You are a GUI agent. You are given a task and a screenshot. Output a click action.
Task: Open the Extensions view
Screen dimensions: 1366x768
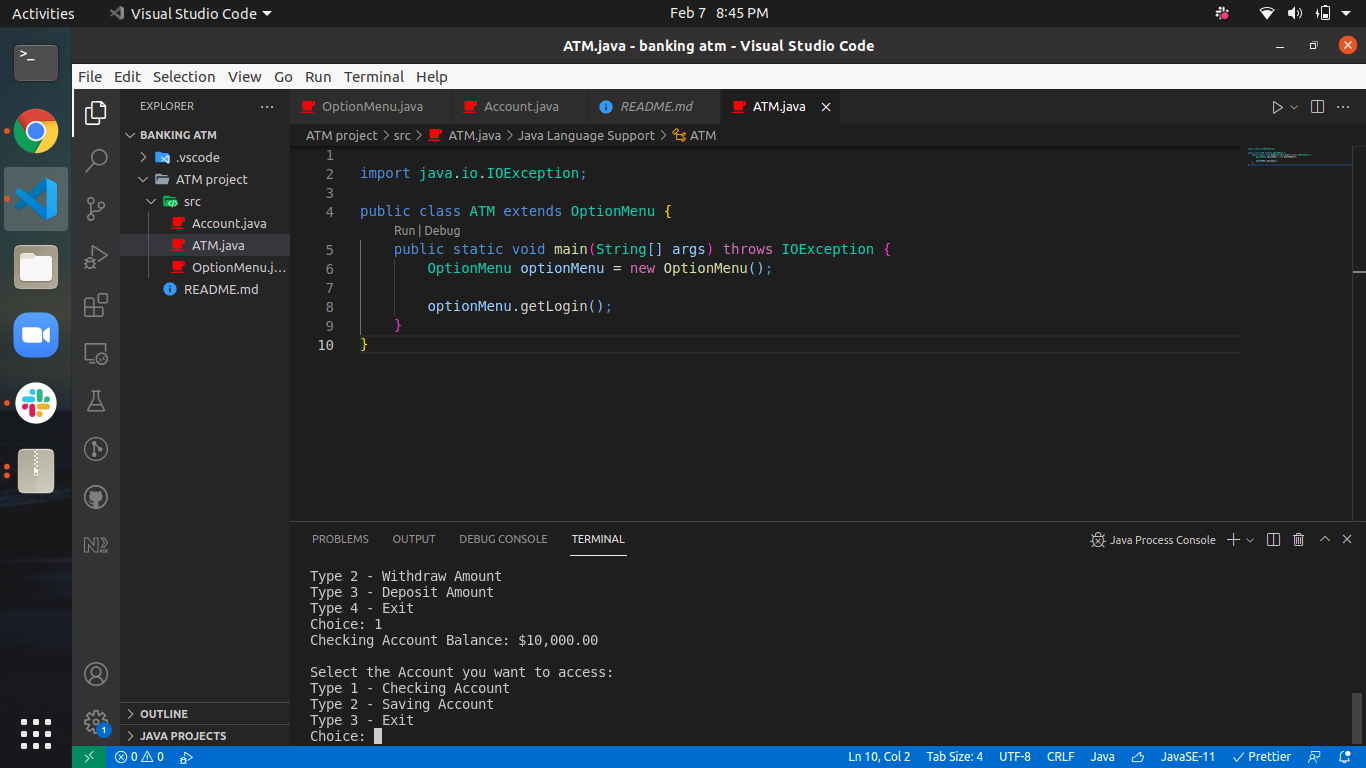(x=96, y=305)
